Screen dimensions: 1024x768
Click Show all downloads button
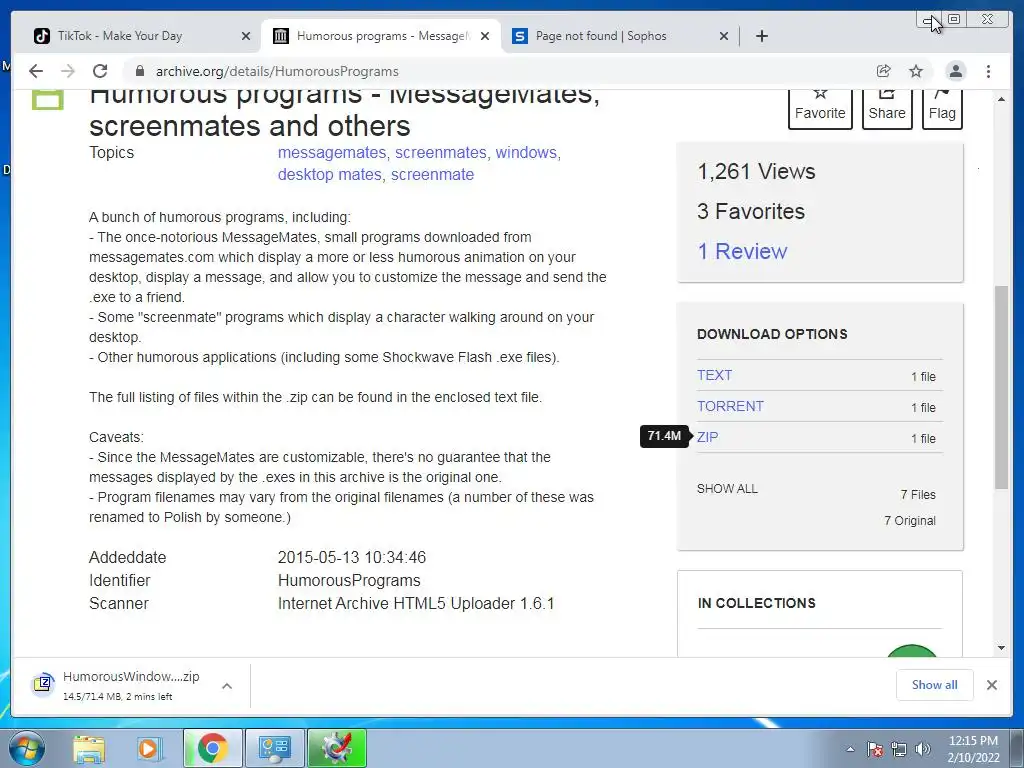coord(935,684)
